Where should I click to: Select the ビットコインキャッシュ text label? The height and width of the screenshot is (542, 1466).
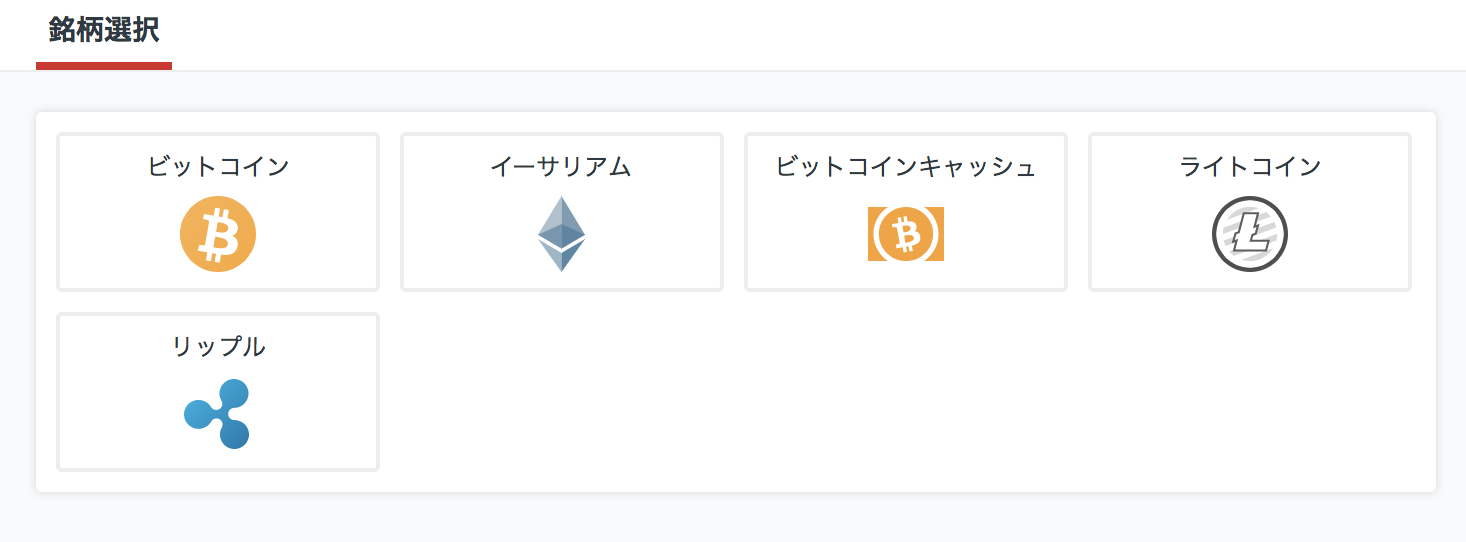(906, 167)
